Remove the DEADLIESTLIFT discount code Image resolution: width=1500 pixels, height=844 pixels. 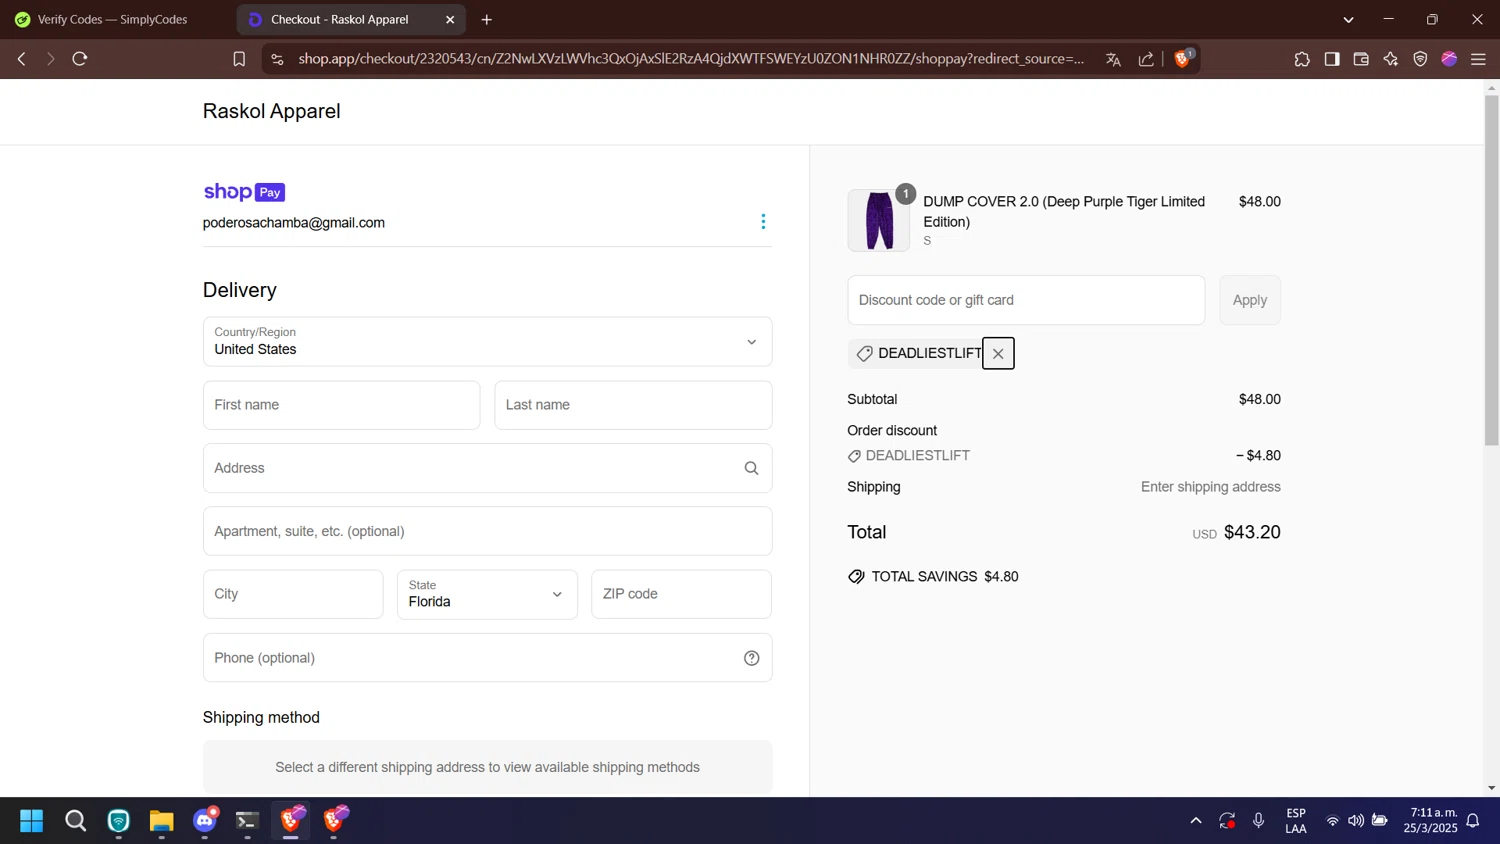click(x=998, y=353)
